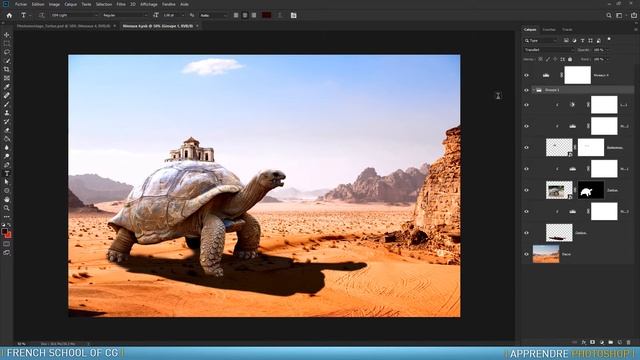Image resolution: width=640 pixels, height=360 pixels.
Task: Select the Lasso tool
Action: (7, 52)
